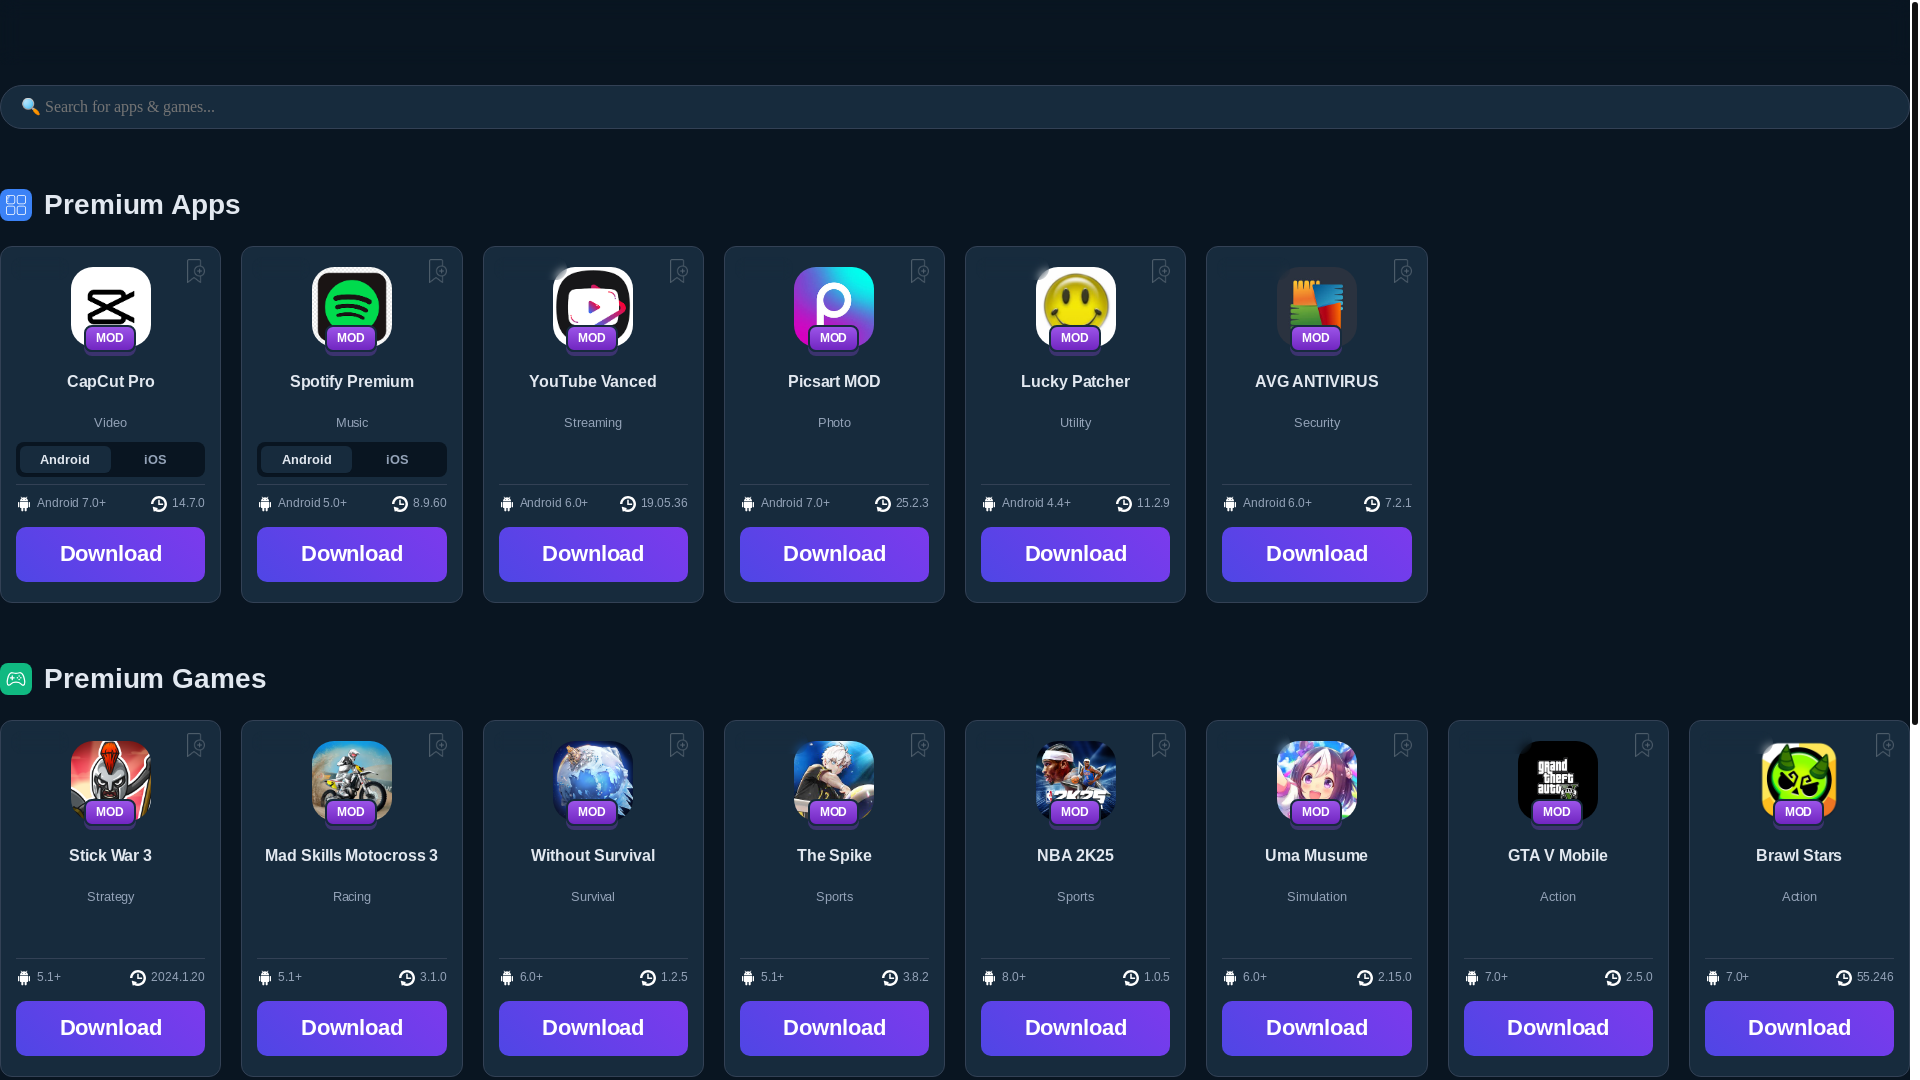Download NBA 2K25
The height and width of the screenshot is (1080, 1920).
(1076, 1028)
